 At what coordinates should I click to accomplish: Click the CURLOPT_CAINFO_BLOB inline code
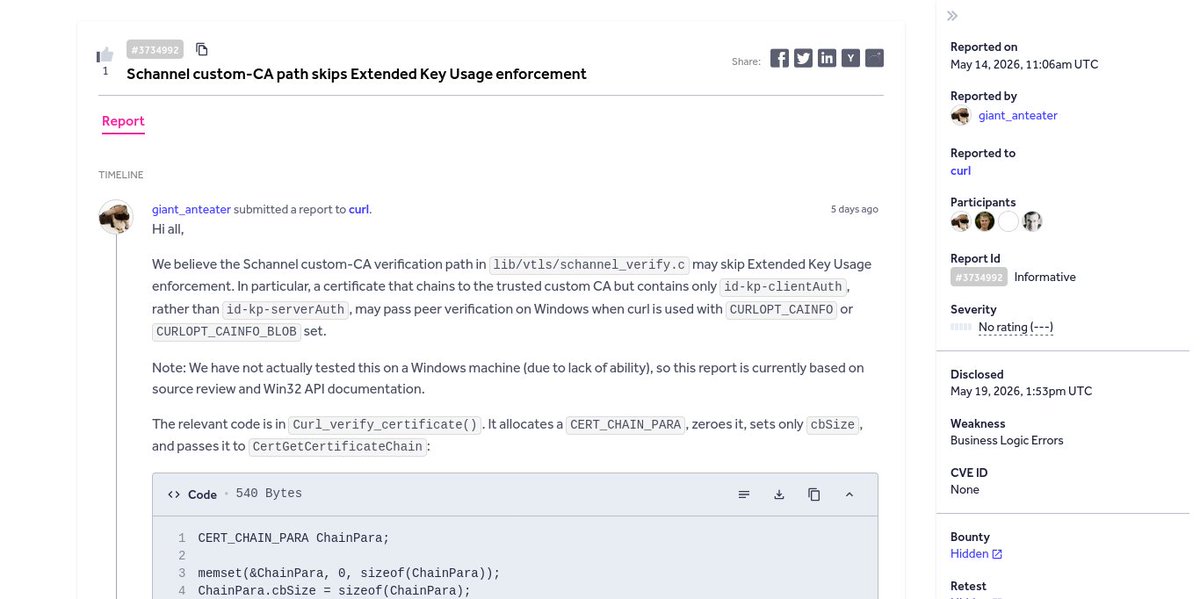pos(227,331)
